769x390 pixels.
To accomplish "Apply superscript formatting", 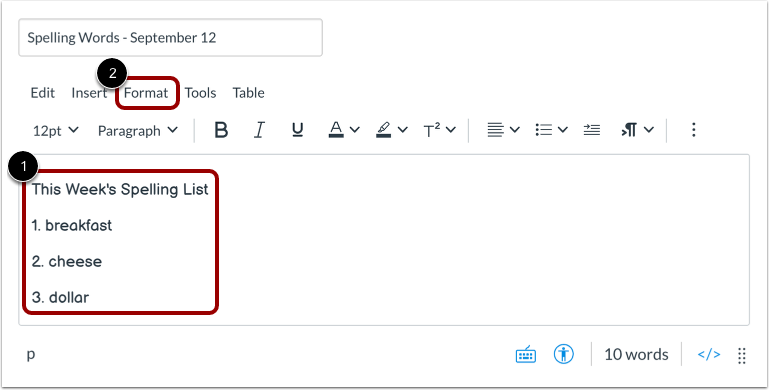I will coord(432,130).
